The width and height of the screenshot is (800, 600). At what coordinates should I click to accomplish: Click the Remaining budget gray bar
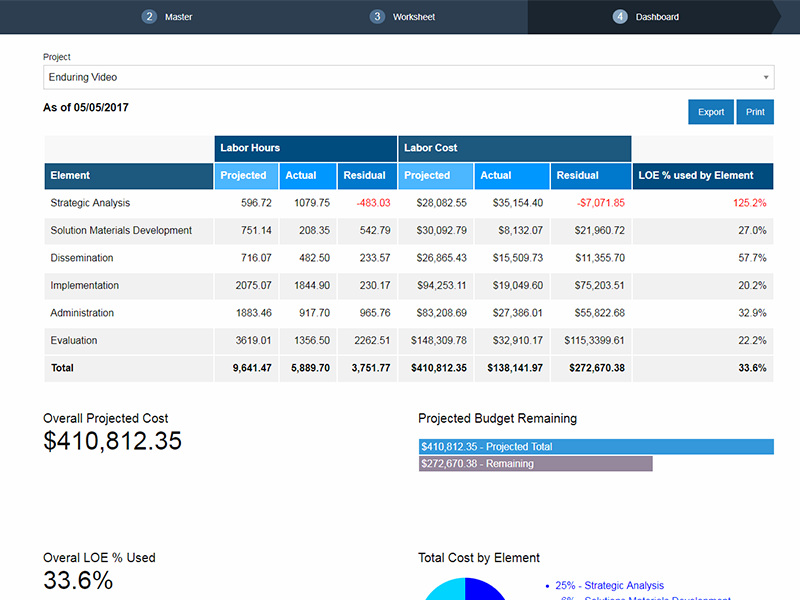535,464
